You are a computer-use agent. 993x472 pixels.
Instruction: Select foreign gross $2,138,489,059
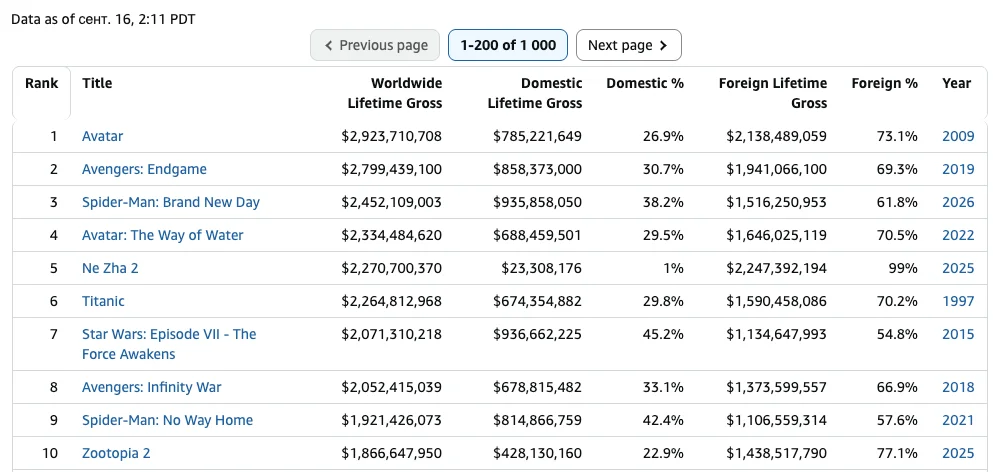[776, 136]
